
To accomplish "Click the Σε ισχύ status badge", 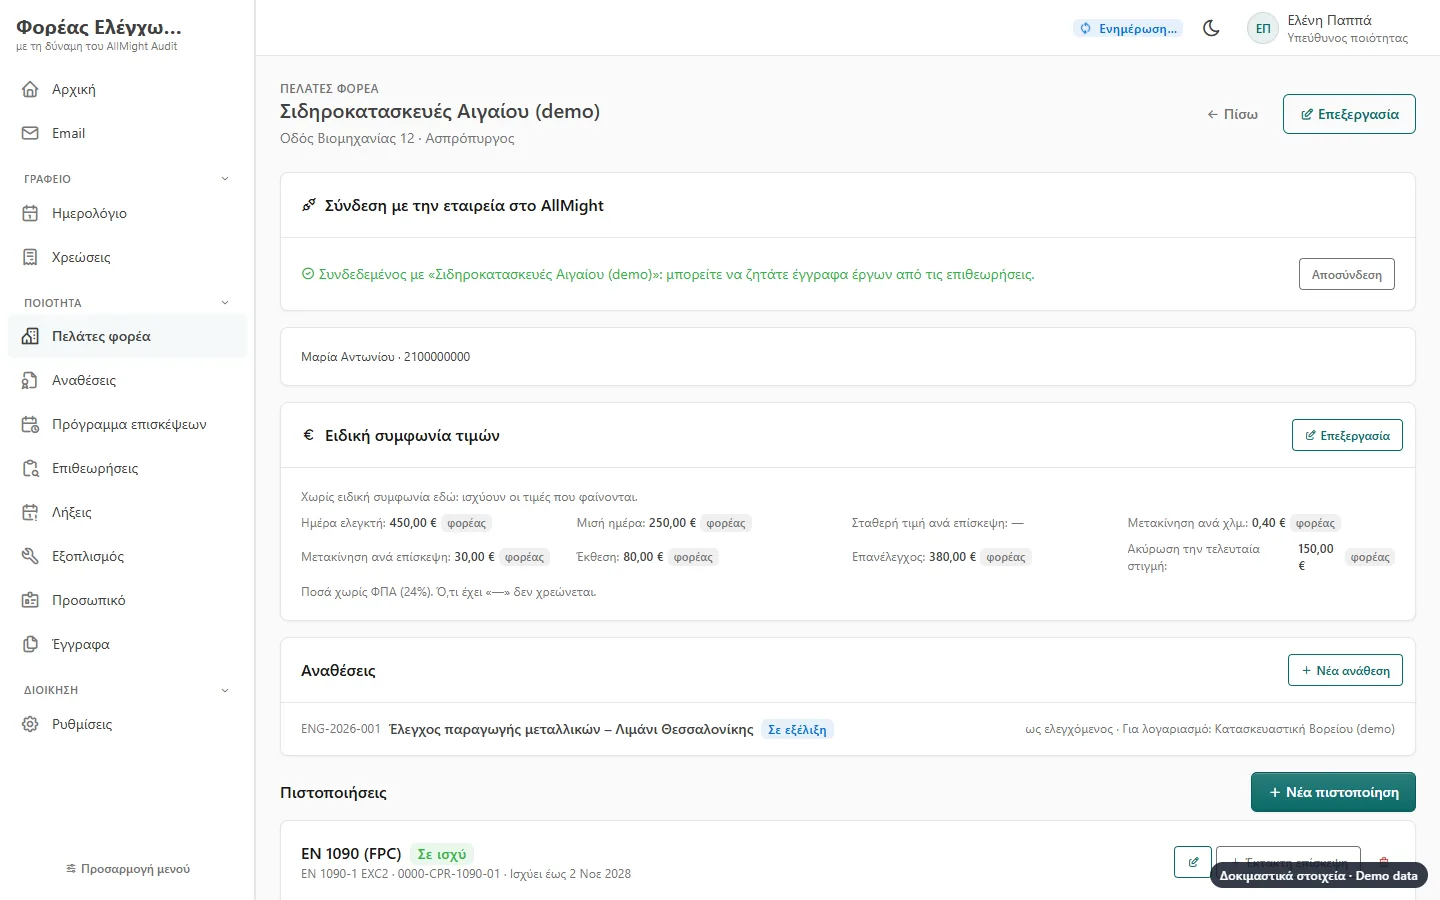I will point(442,854).
